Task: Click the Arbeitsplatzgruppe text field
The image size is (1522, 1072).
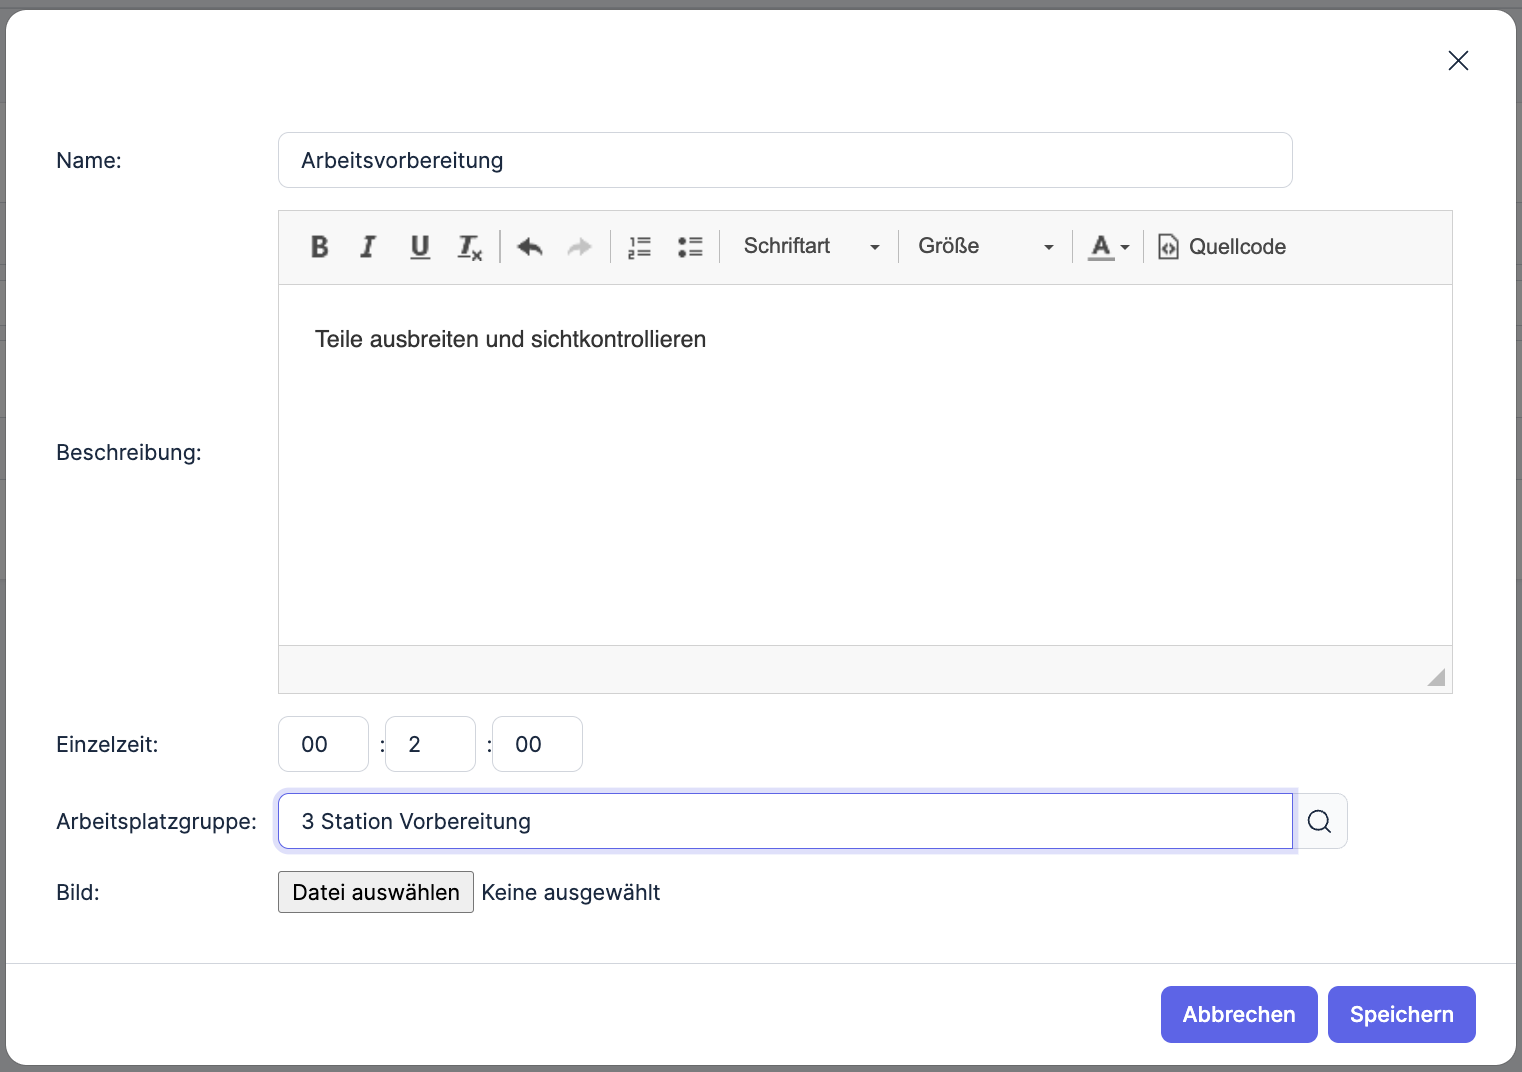Action: pos(785,821)
